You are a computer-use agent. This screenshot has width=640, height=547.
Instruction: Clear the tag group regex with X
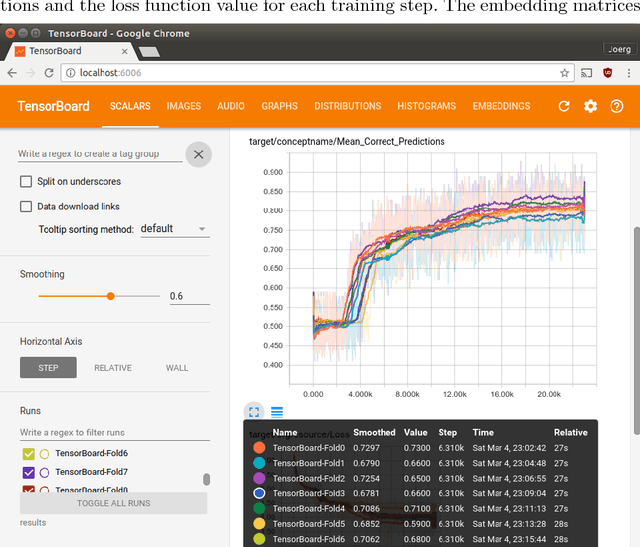pos(198,154)
